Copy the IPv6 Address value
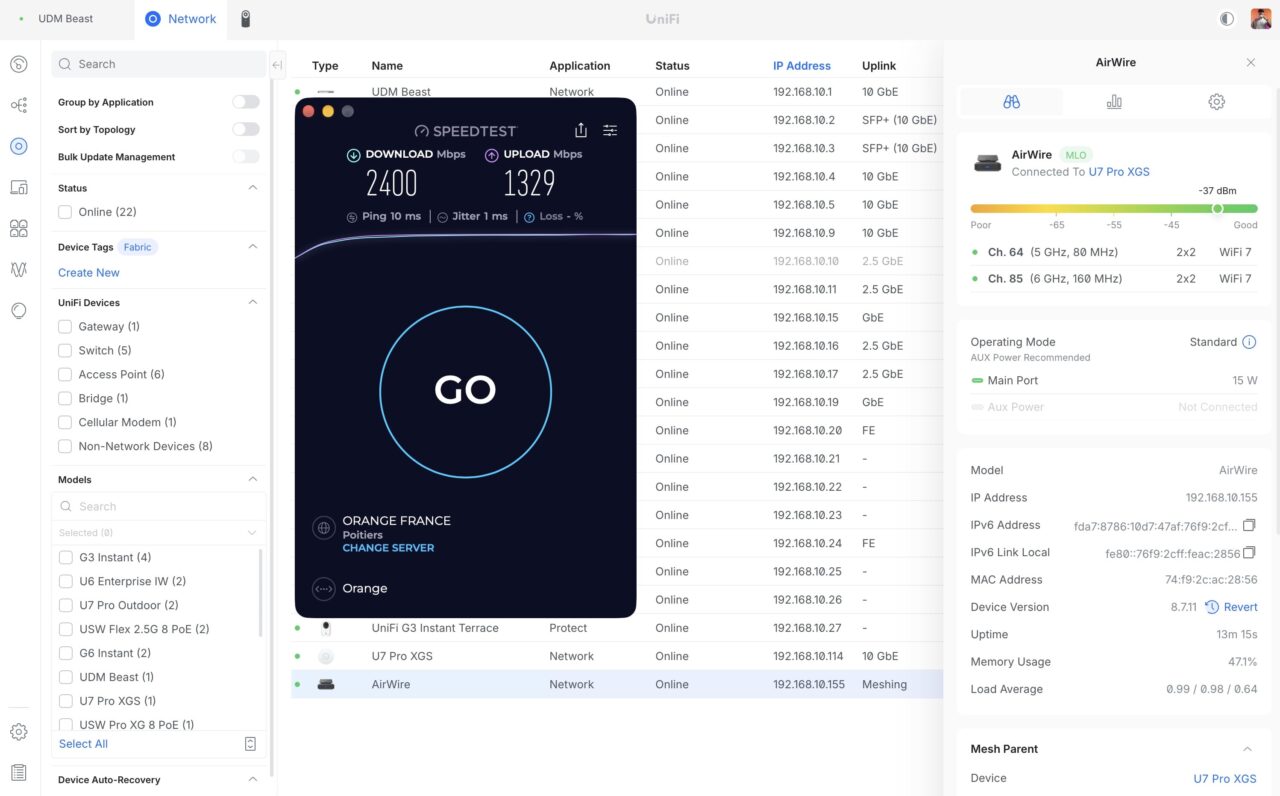1280x796 pixels. click(x=1249, y=525)
